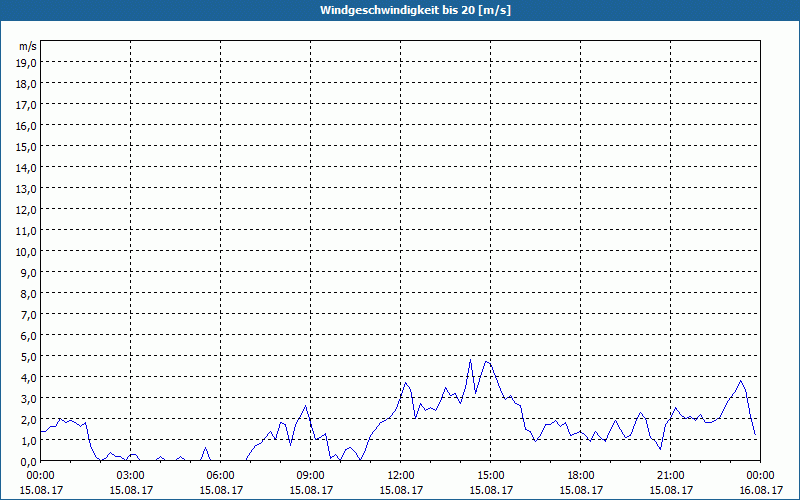This screenshot has height=500, width=800.
Task: Select the 14,0 y-axis label
Action: point(27,168)
